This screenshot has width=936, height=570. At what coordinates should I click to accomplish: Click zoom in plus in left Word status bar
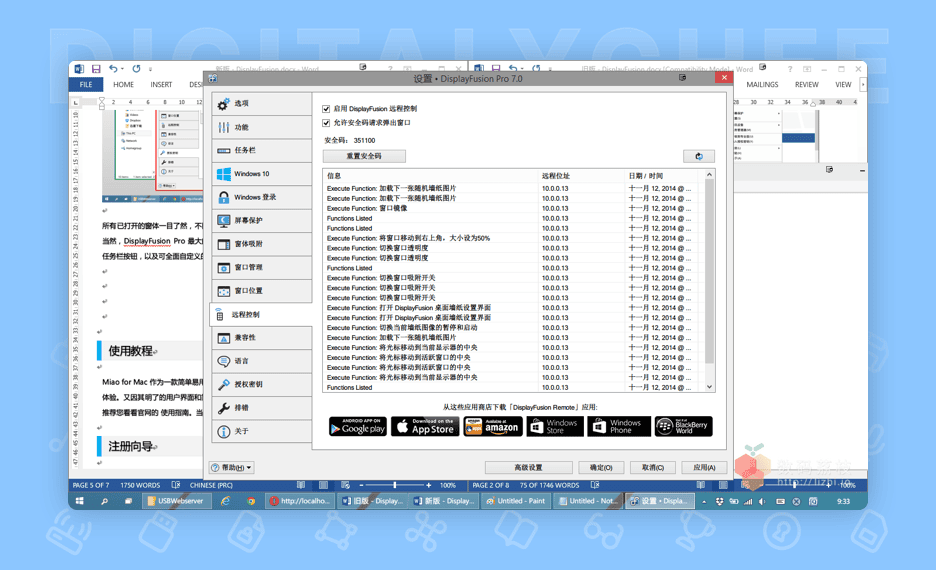[429, 485]
